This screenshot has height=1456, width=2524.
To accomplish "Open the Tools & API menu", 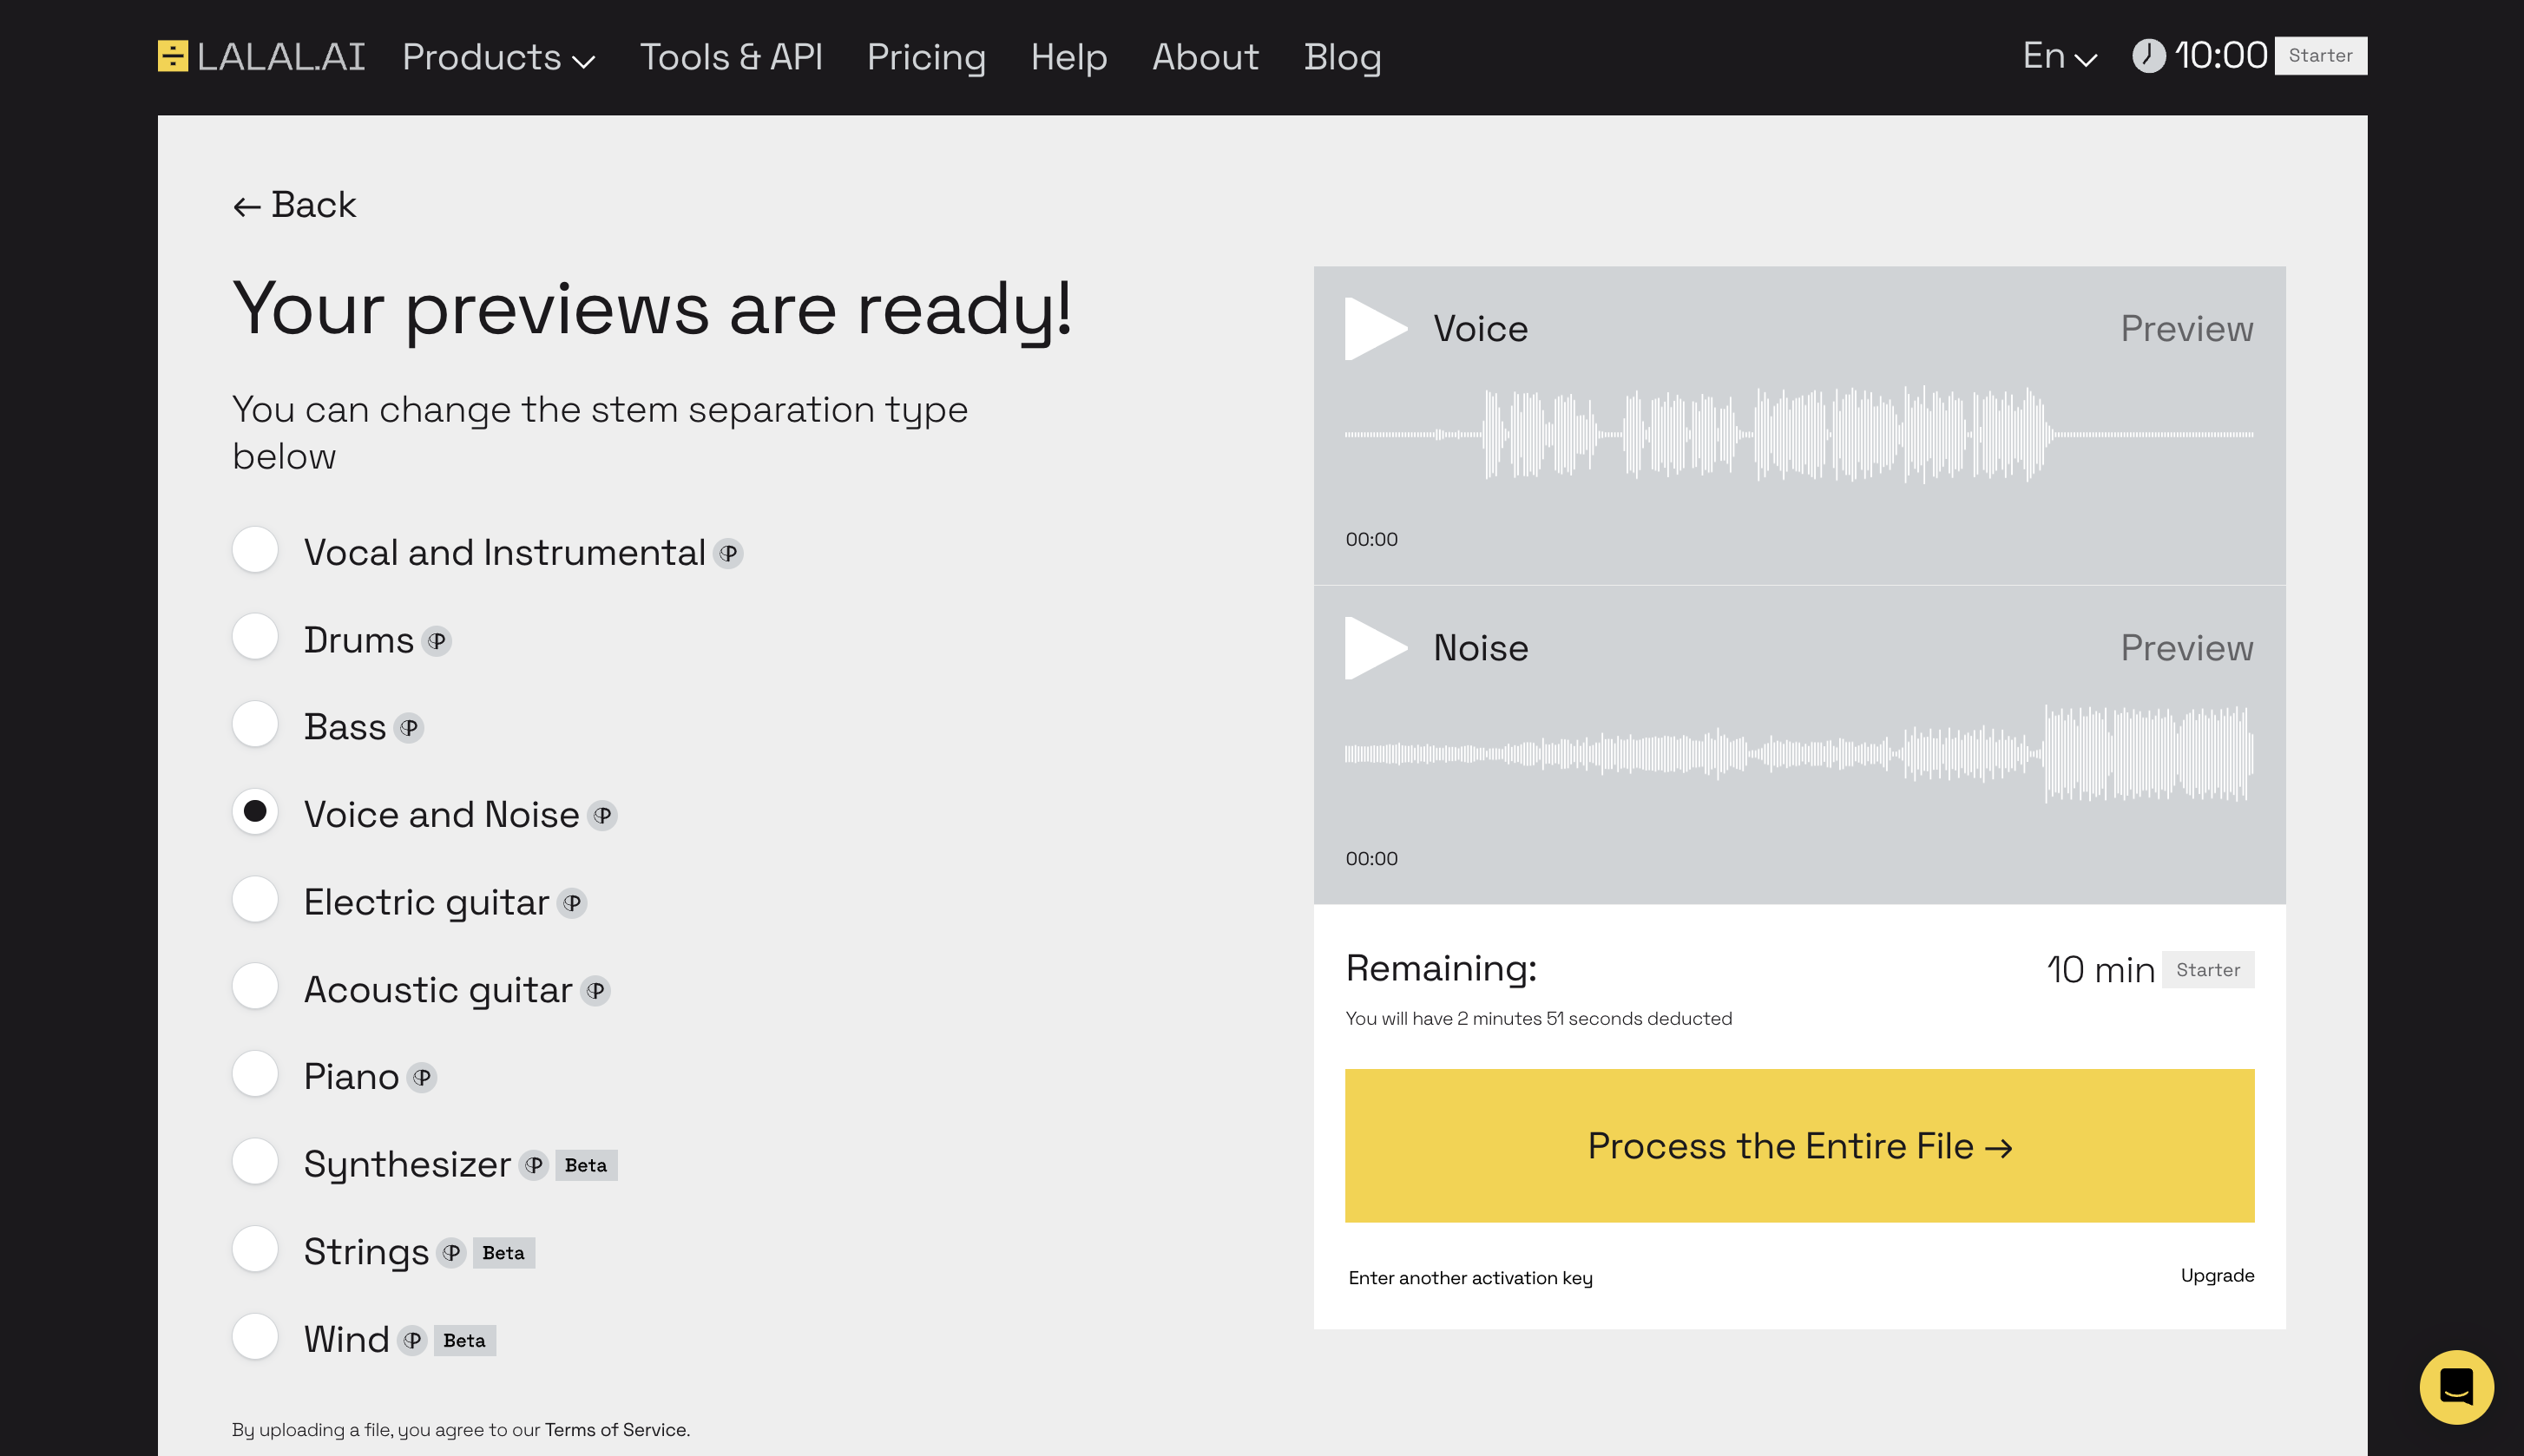I will click(x=732, y=56).
